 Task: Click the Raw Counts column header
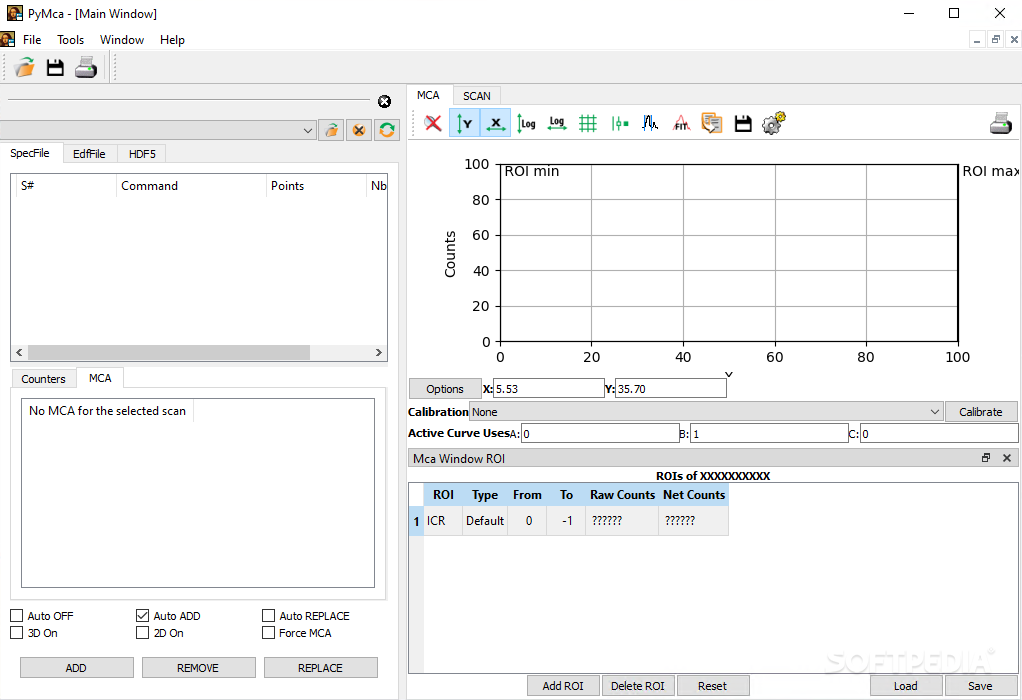click(x=622, y=495)
